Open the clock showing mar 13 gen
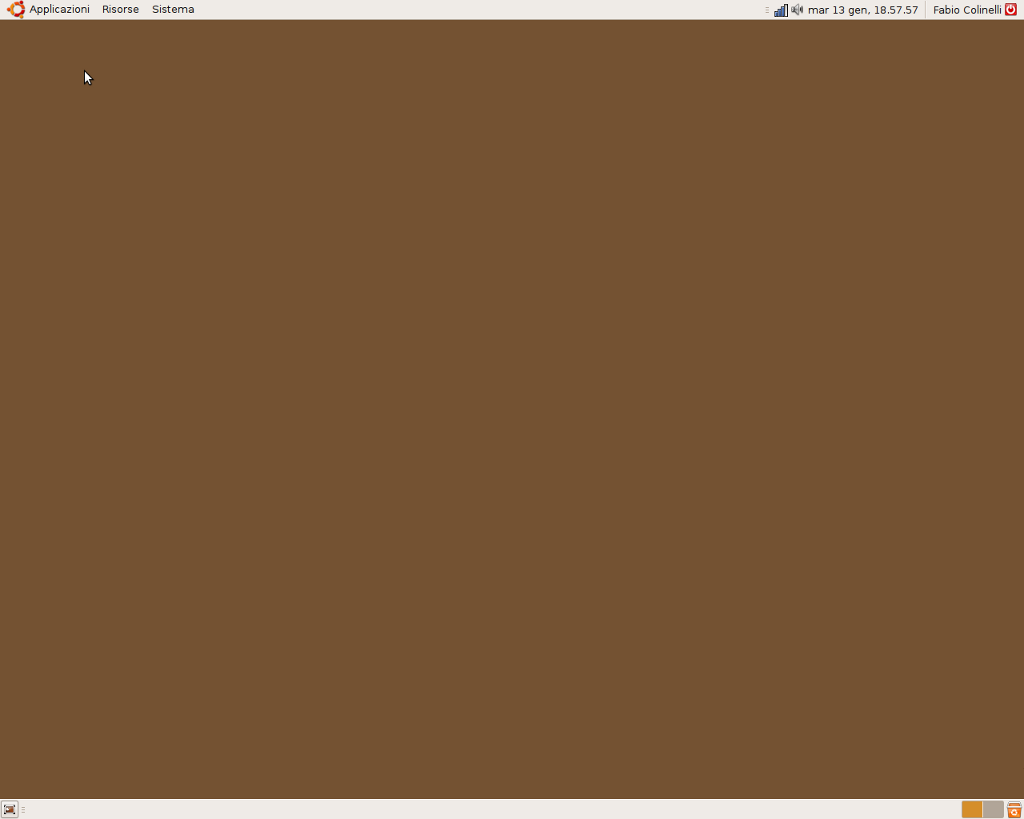 [x=863, y=10]
